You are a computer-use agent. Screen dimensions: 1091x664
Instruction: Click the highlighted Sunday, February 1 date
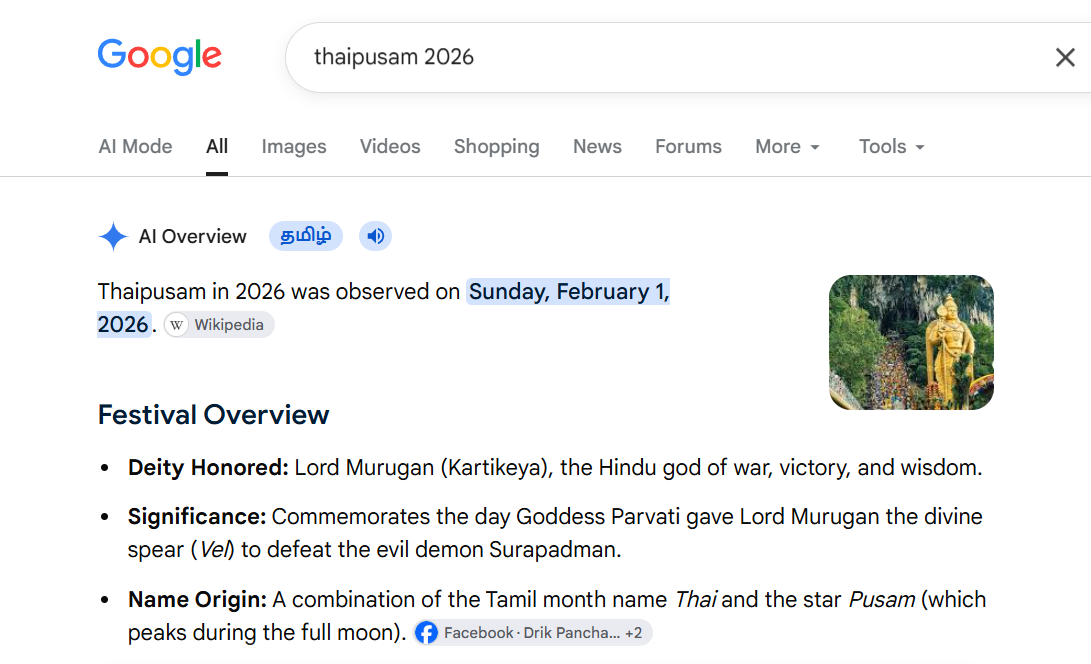coord(568,292)
